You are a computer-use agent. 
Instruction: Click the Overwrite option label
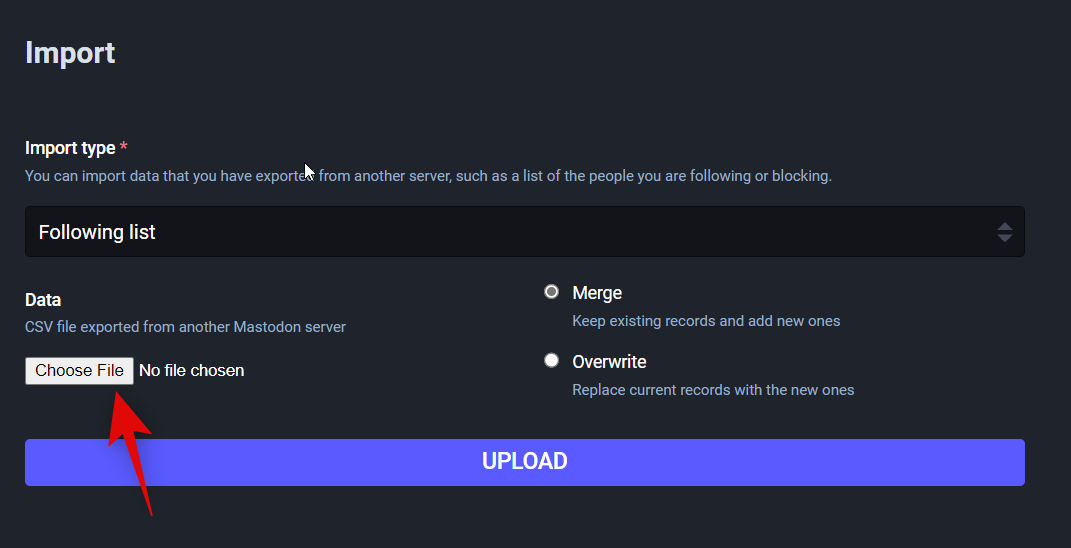[x=609, y=361]
